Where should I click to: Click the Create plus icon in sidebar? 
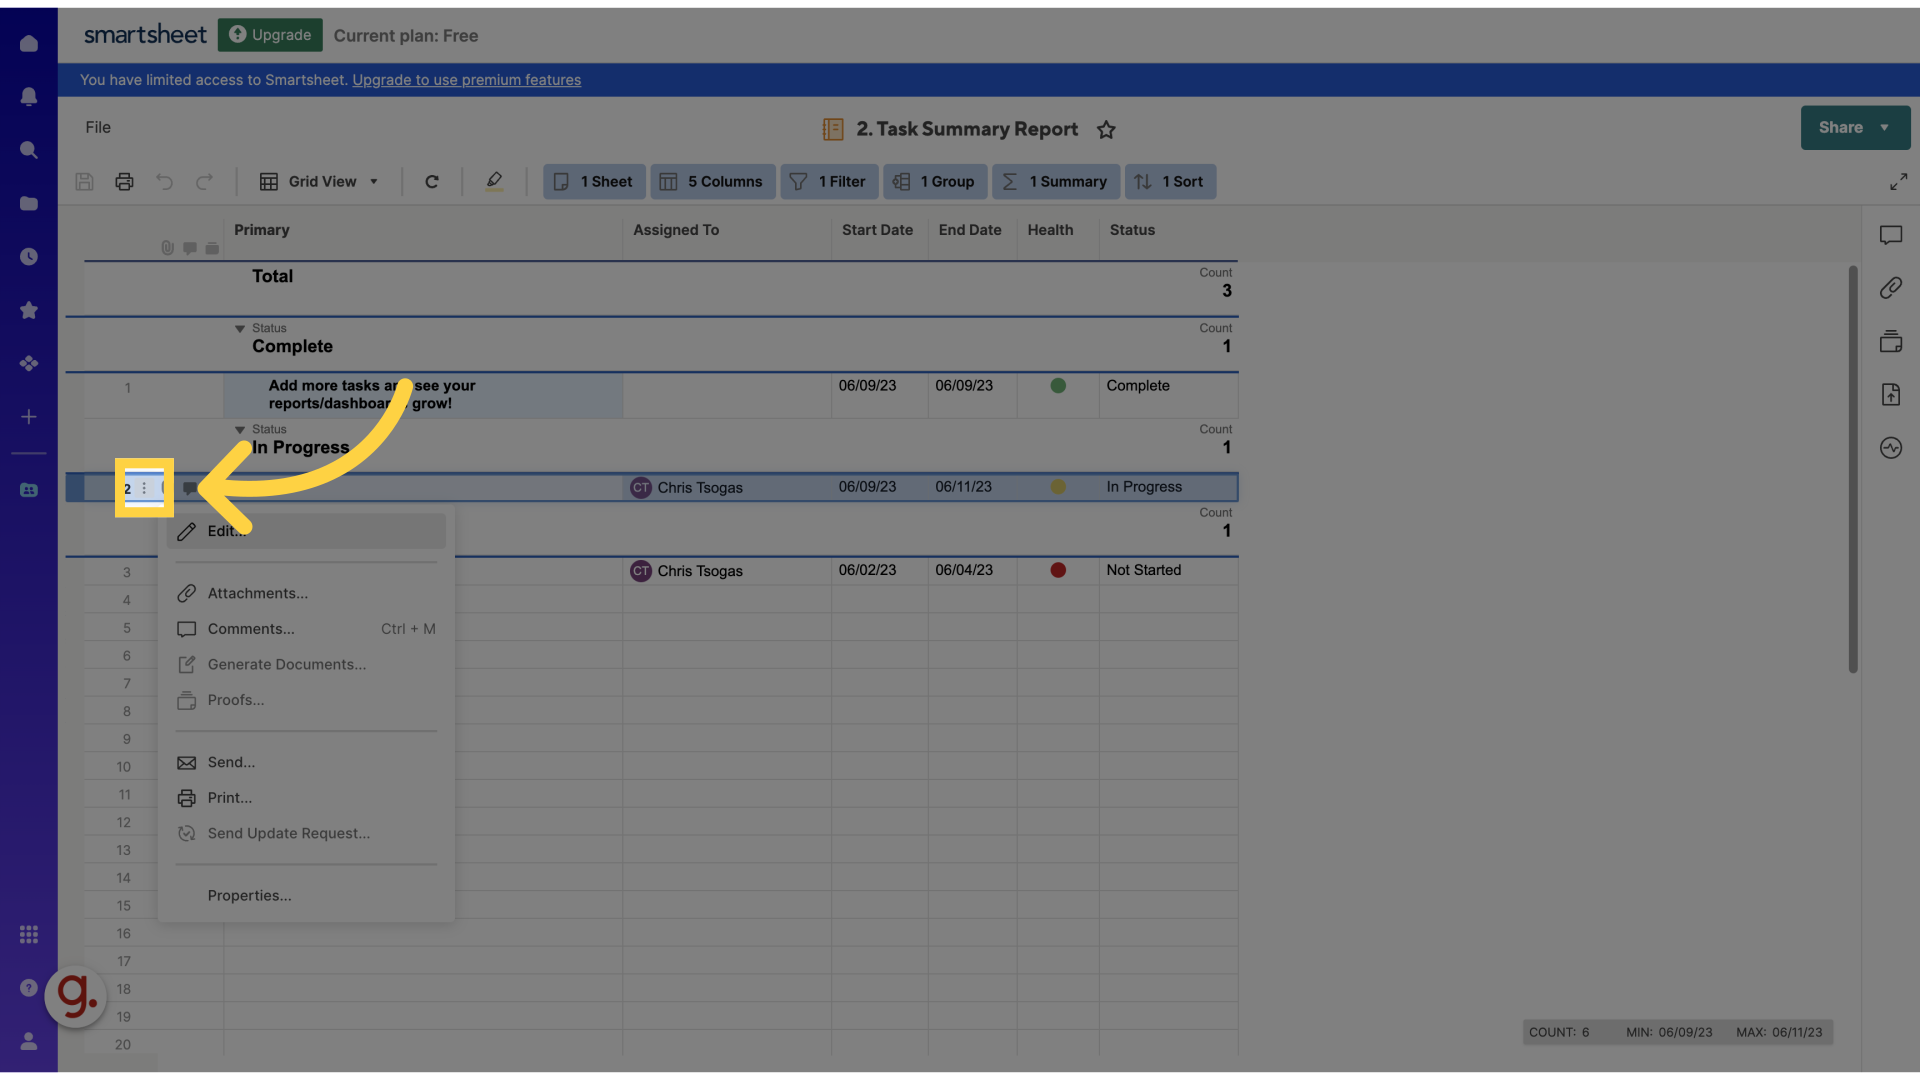[29, 417]
